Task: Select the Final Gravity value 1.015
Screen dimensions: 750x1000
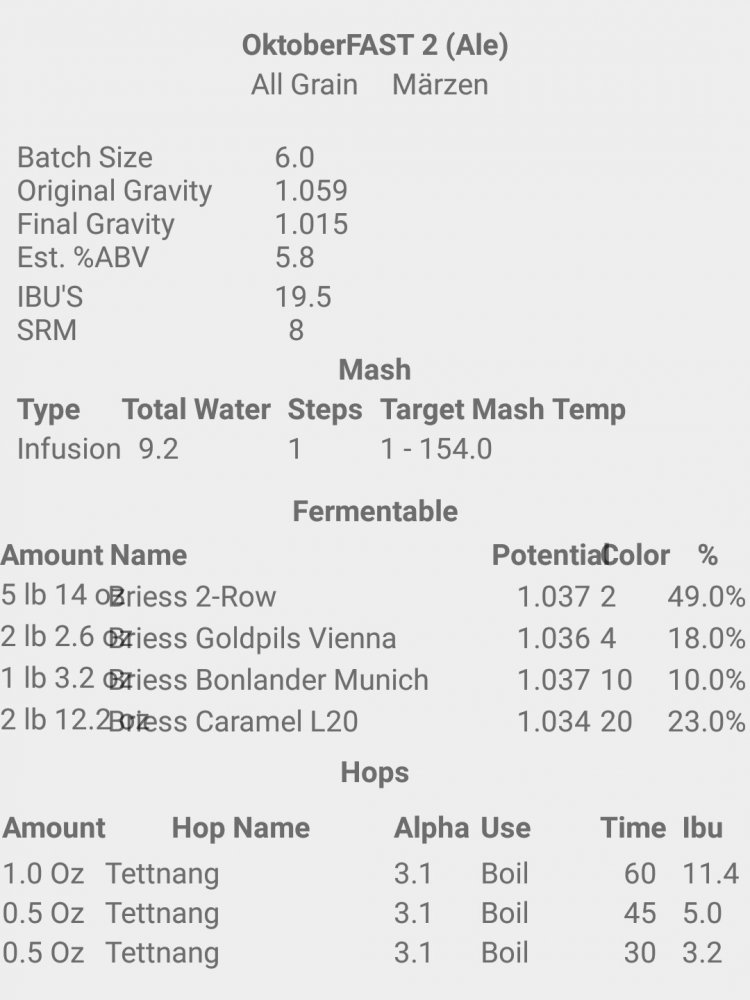Action: (x=311, y=224)
